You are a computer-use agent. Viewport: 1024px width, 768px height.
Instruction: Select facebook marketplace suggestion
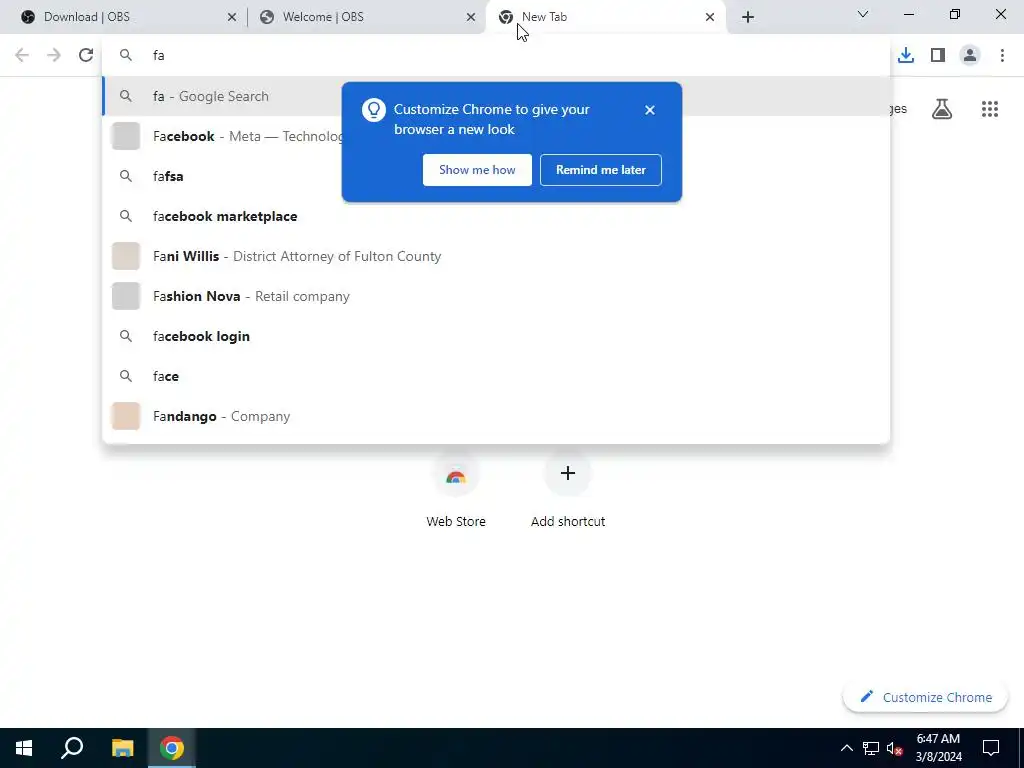click(x=496, y=216)
